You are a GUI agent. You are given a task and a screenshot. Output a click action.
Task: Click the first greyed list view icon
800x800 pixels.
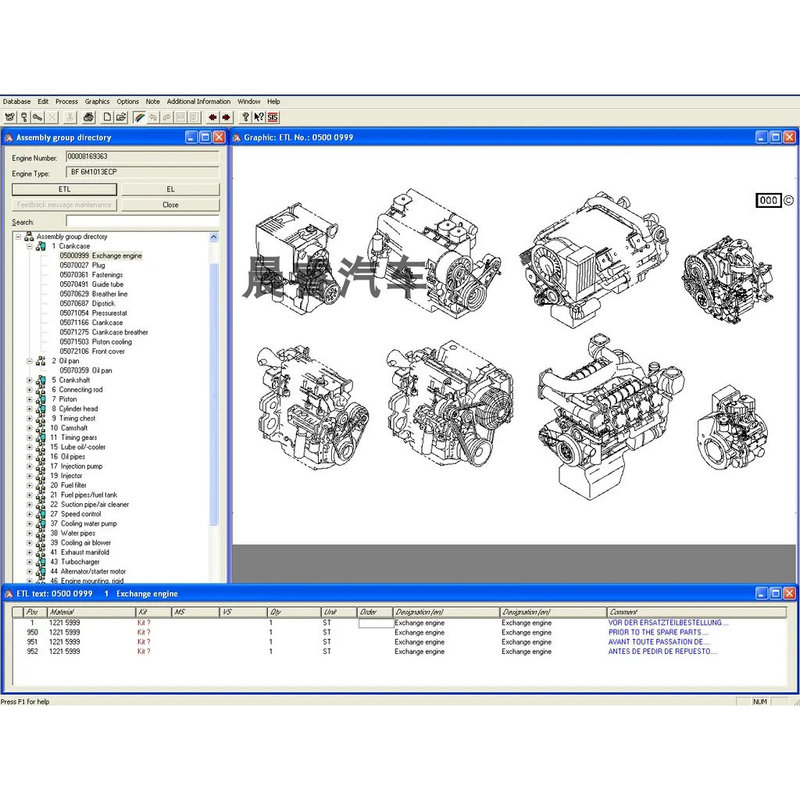tap(181, 117)
